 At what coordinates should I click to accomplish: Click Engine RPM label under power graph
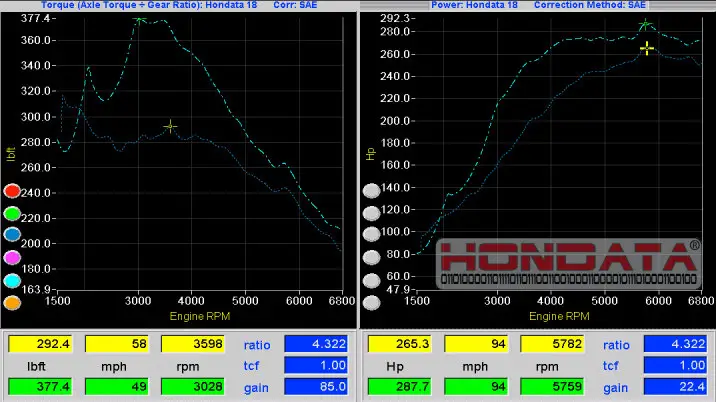pyautogui.click(x=559, y=316)
